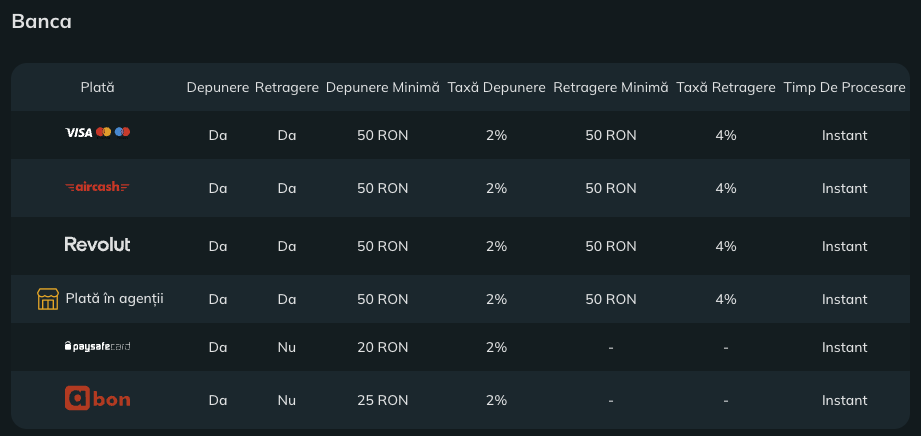Click 2% deposit fee in Revolut row

pos(496,246)
